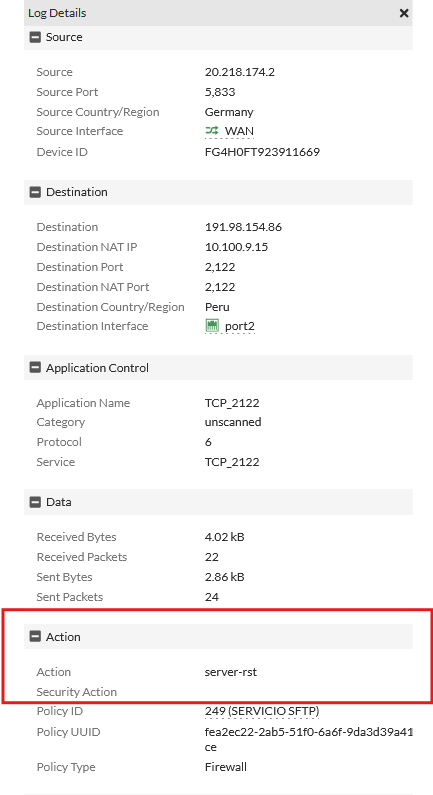The image size is (433, 795).
Task: Collapse the Destination section minus icon
Action: 35,192
